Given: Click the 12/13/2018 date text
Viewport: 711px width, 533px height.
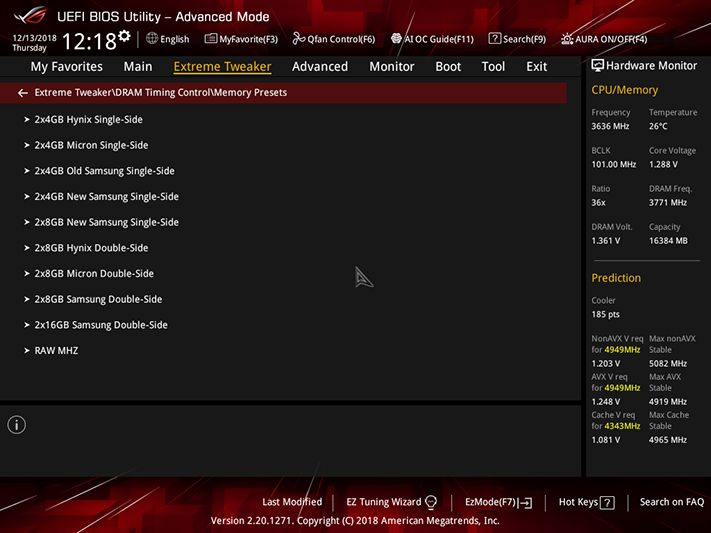Looking at the screenshot, I should click(x=34, y=38).
